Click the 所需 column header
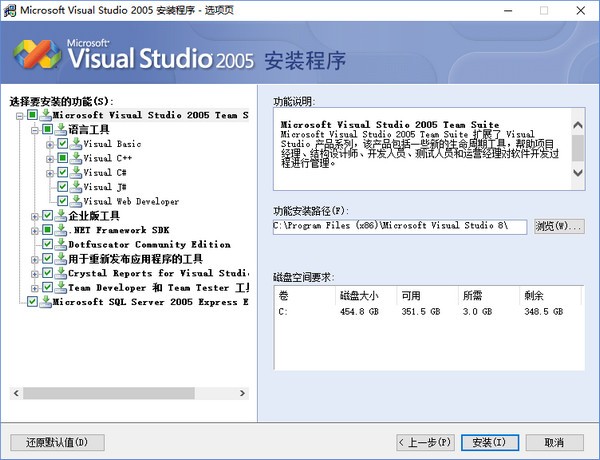 [489, 295]
